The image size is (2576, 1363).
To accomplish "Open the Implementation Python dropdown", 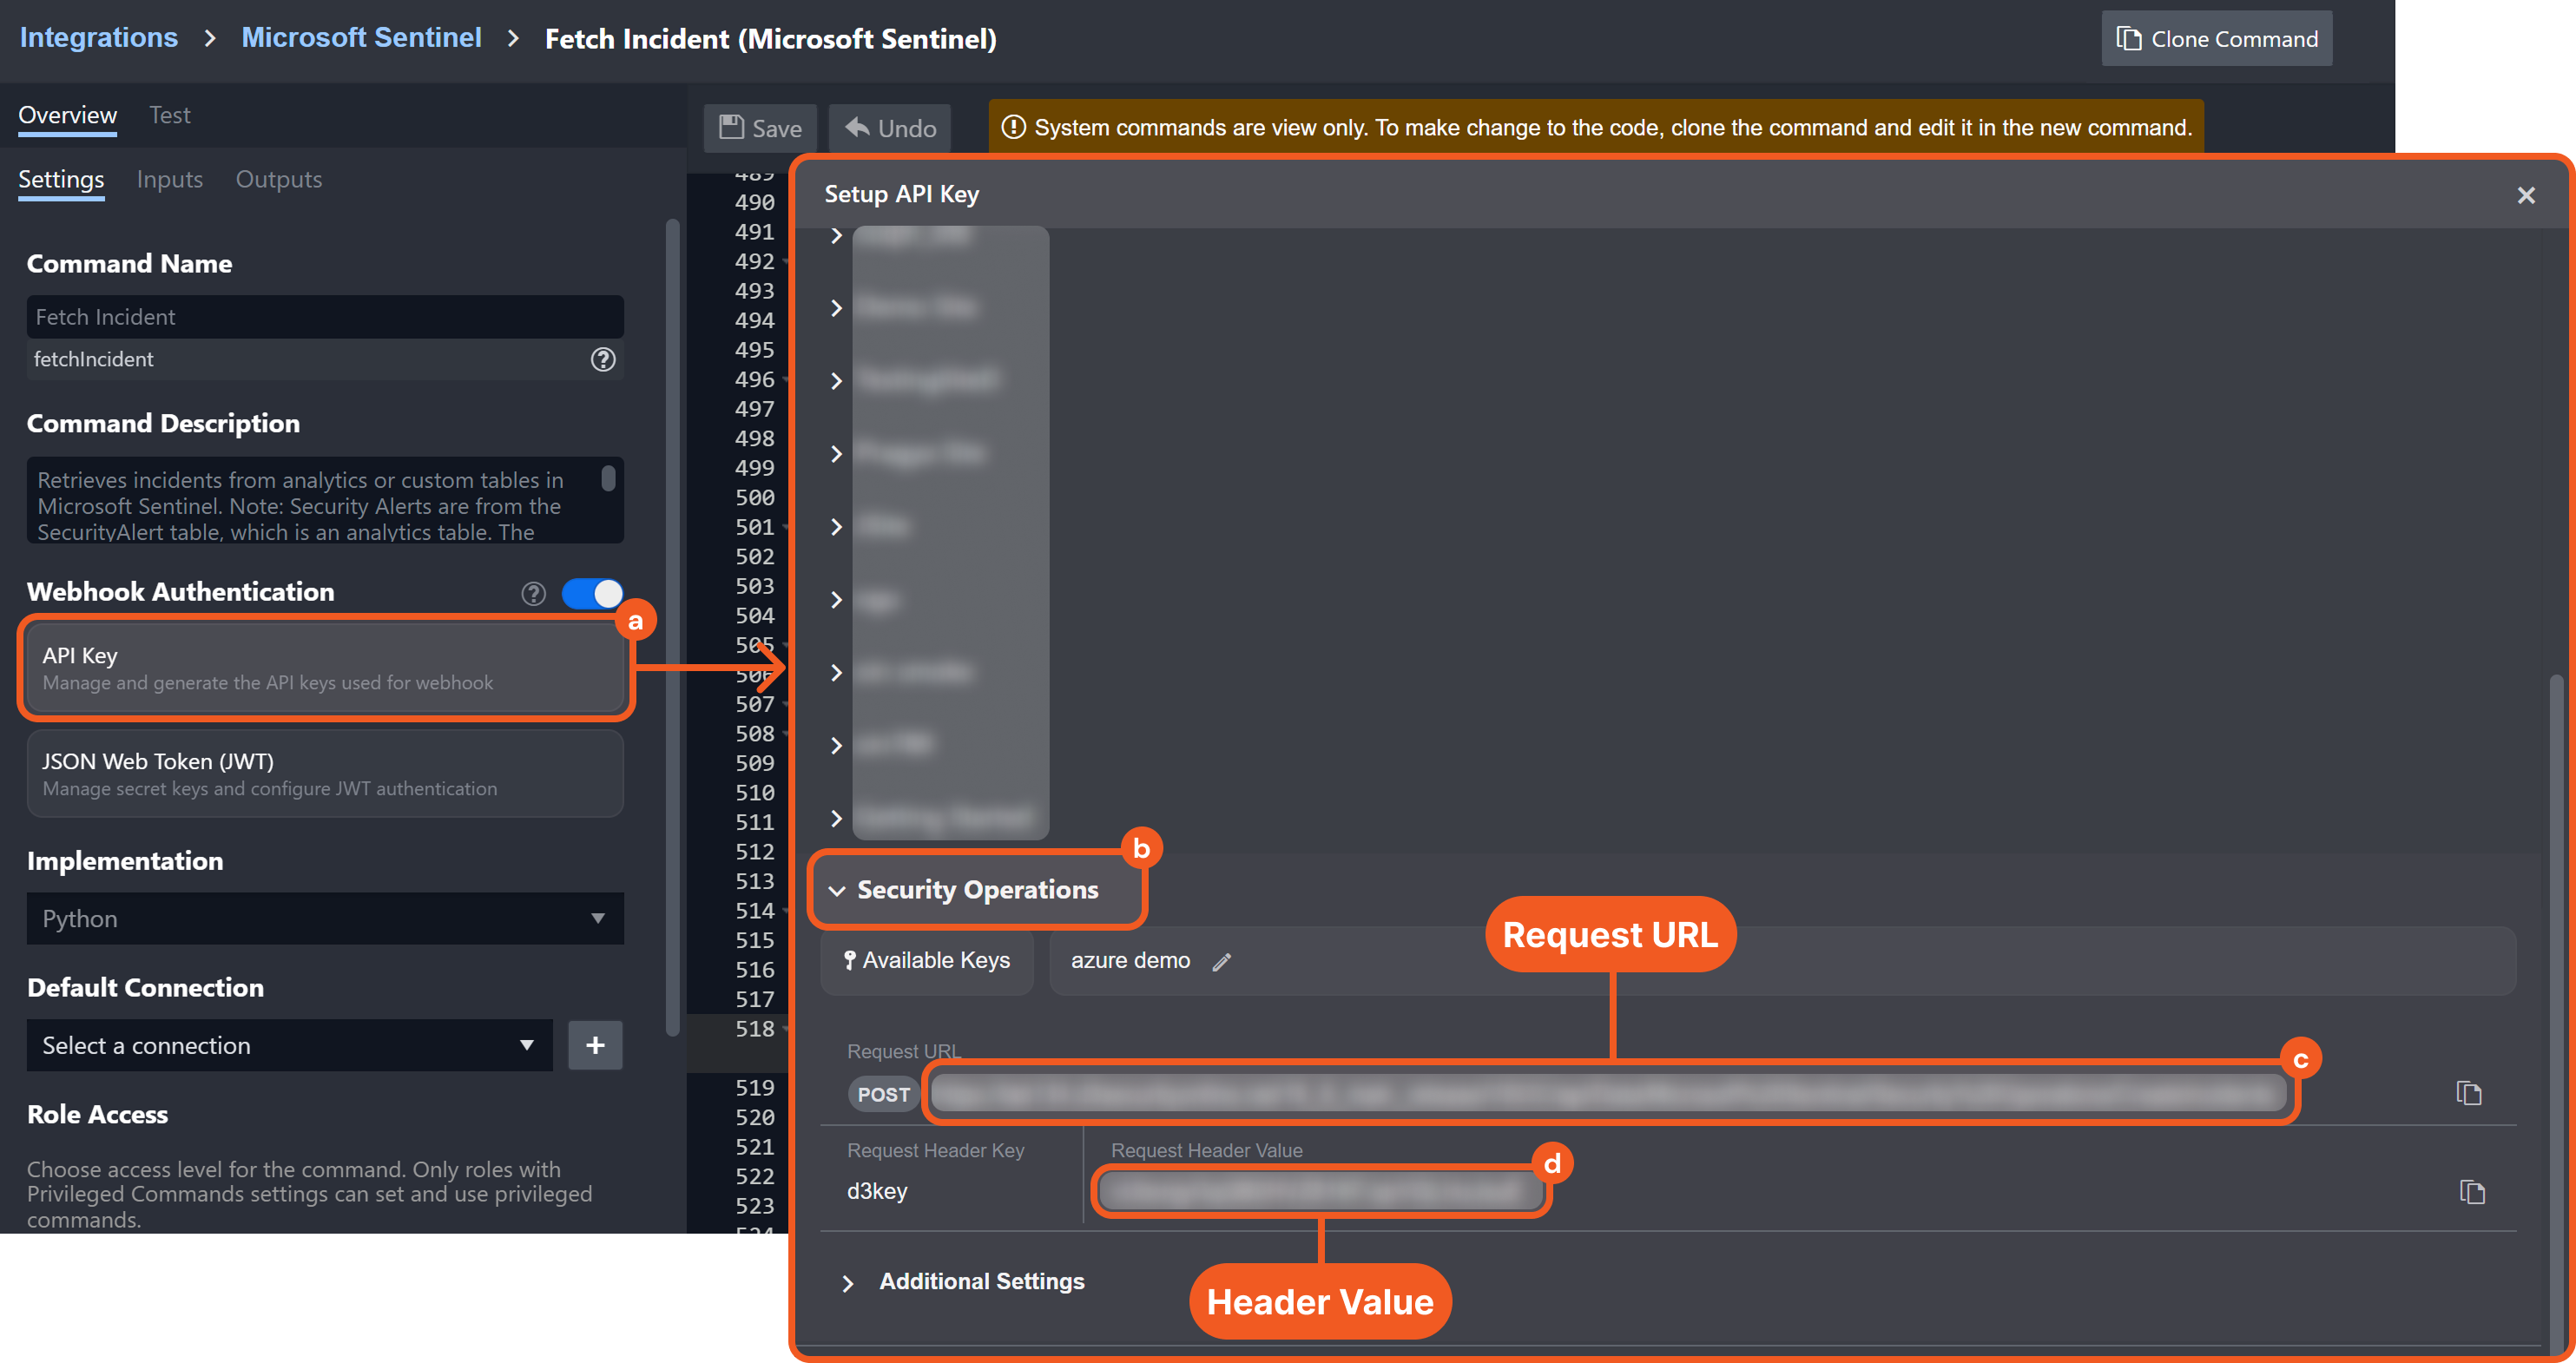I will 325,918.
